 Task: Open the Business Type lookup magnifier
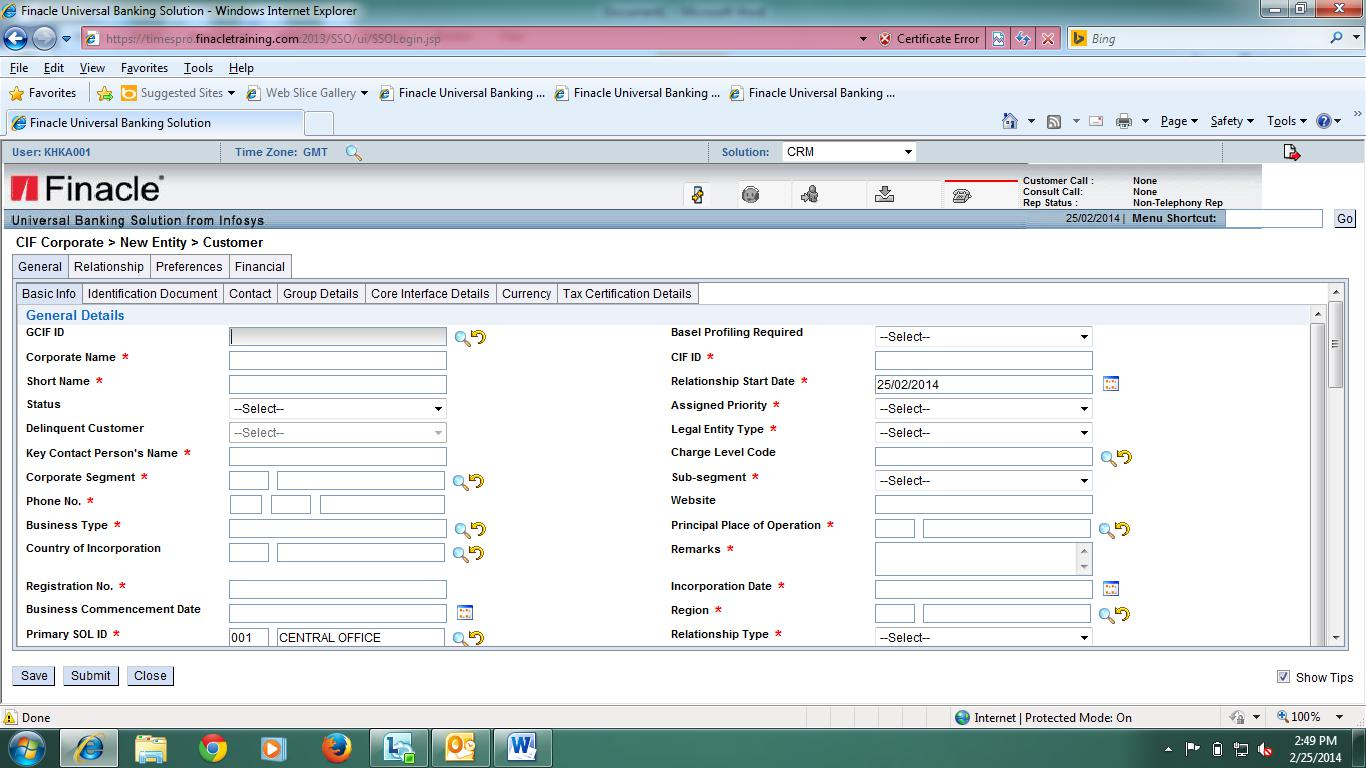click(461, 527)
